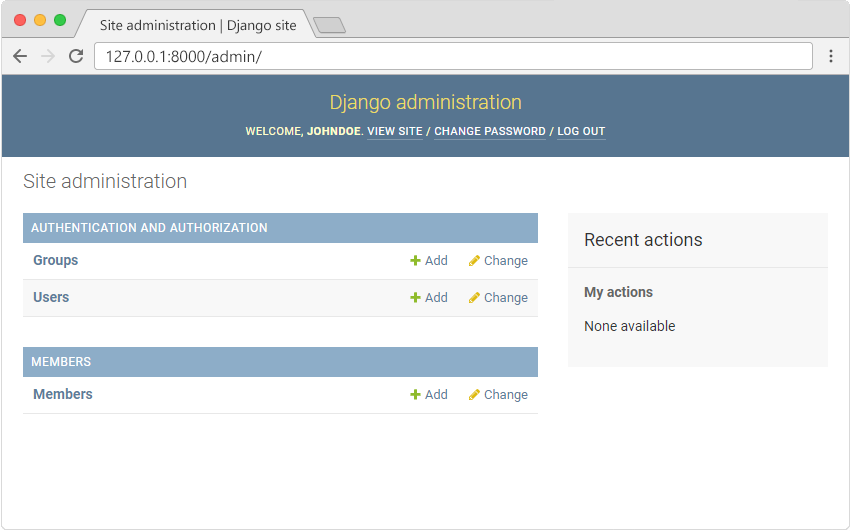Screen dimensions: 850x531
Task: Focus the browser address bar
Action: (x=450, y=56)
